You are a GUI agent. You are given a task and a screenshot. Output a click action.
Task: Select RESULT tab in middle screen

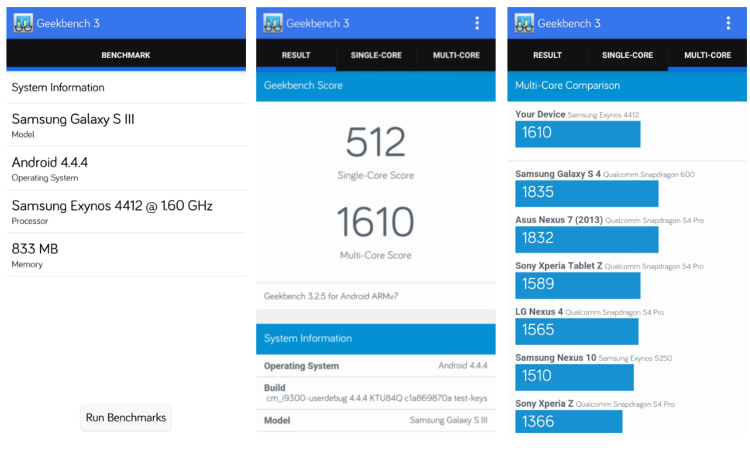(296, 55)
